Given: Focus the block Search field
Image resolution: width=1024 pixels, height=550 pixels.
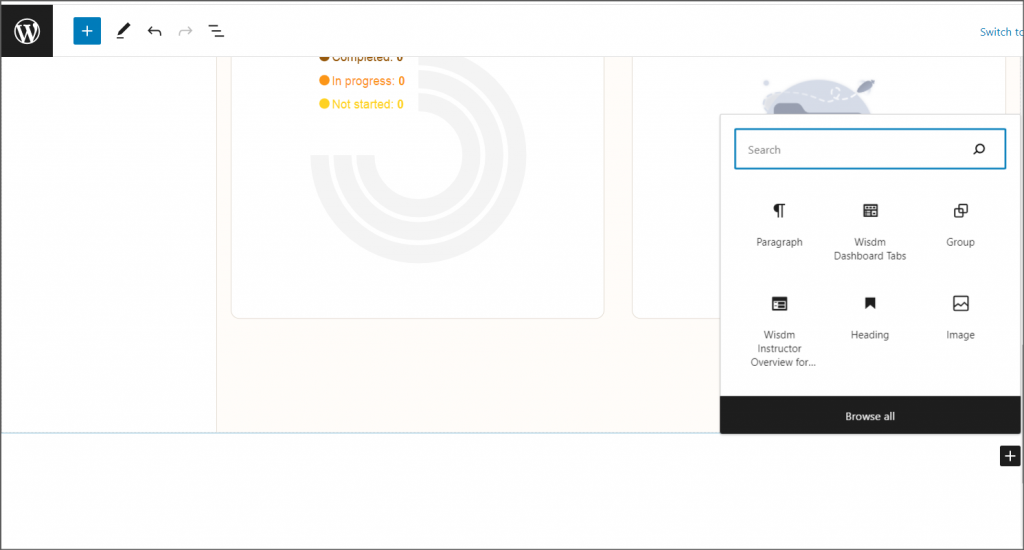Looking at the screenshot, I should point(850,150).
